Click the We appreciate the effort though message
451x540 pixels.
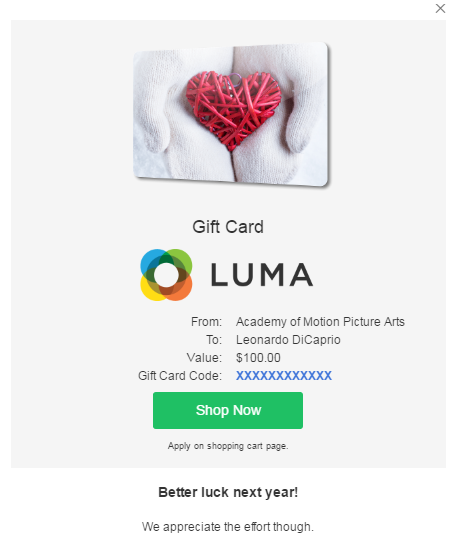(228, 527)
